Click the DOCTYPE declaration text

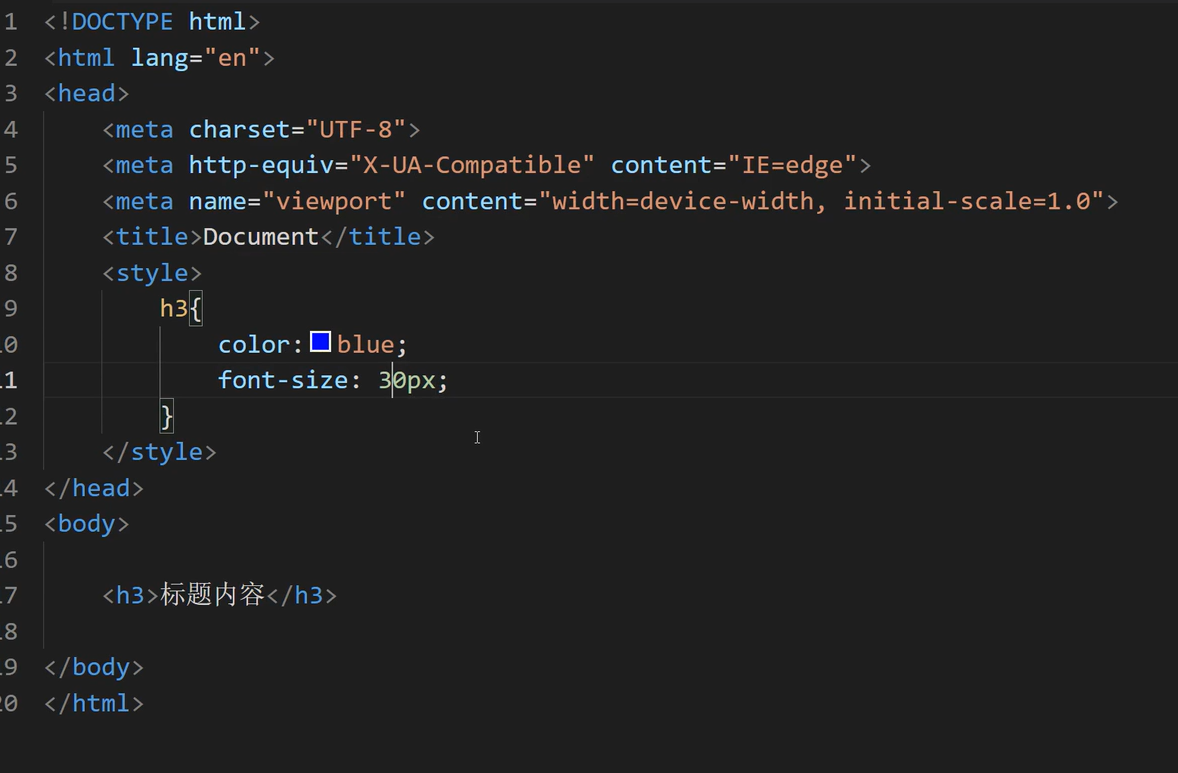(122, 21)
